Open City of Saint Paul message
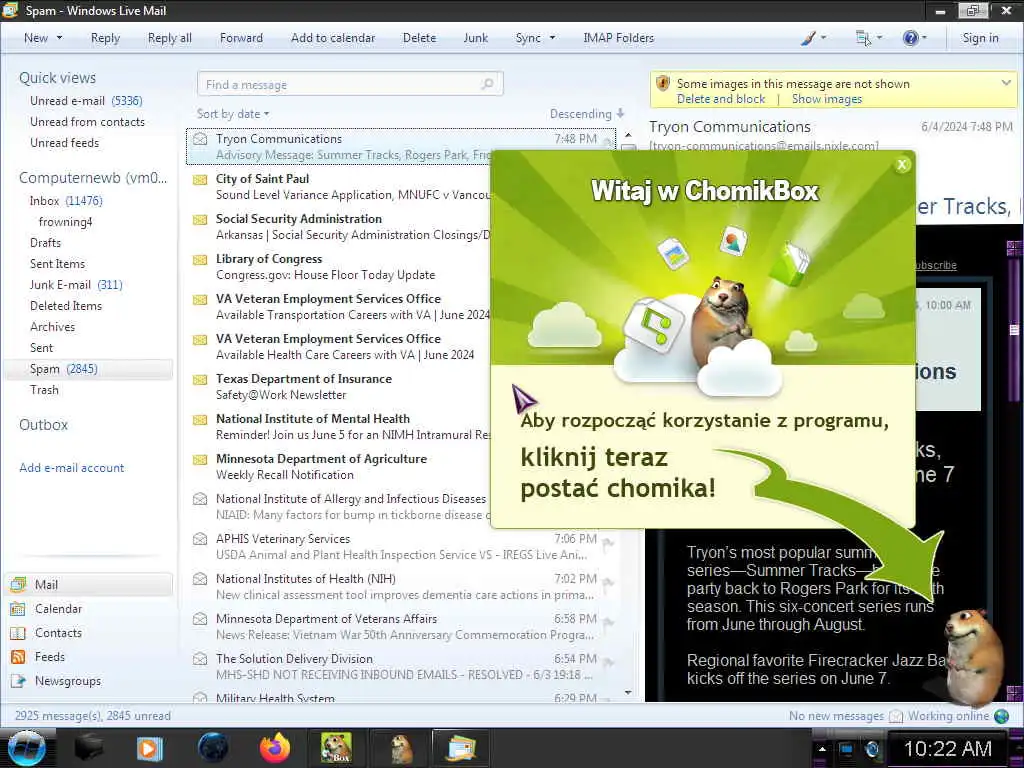 (x=340, y=187)
